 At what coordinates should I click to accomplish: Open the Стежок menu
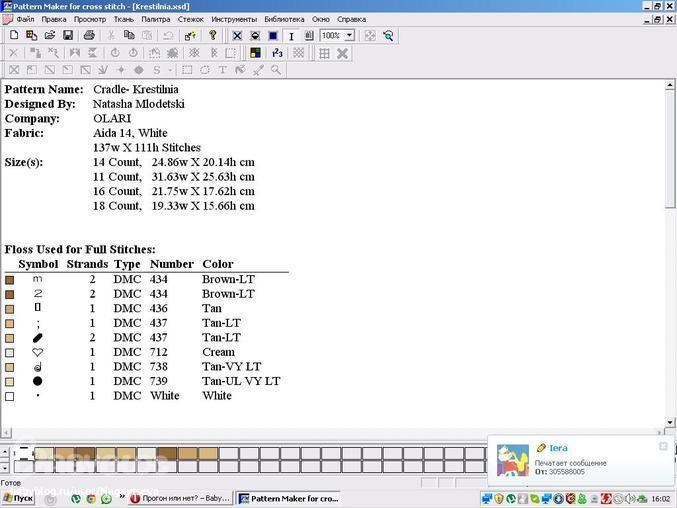[190, 19]
